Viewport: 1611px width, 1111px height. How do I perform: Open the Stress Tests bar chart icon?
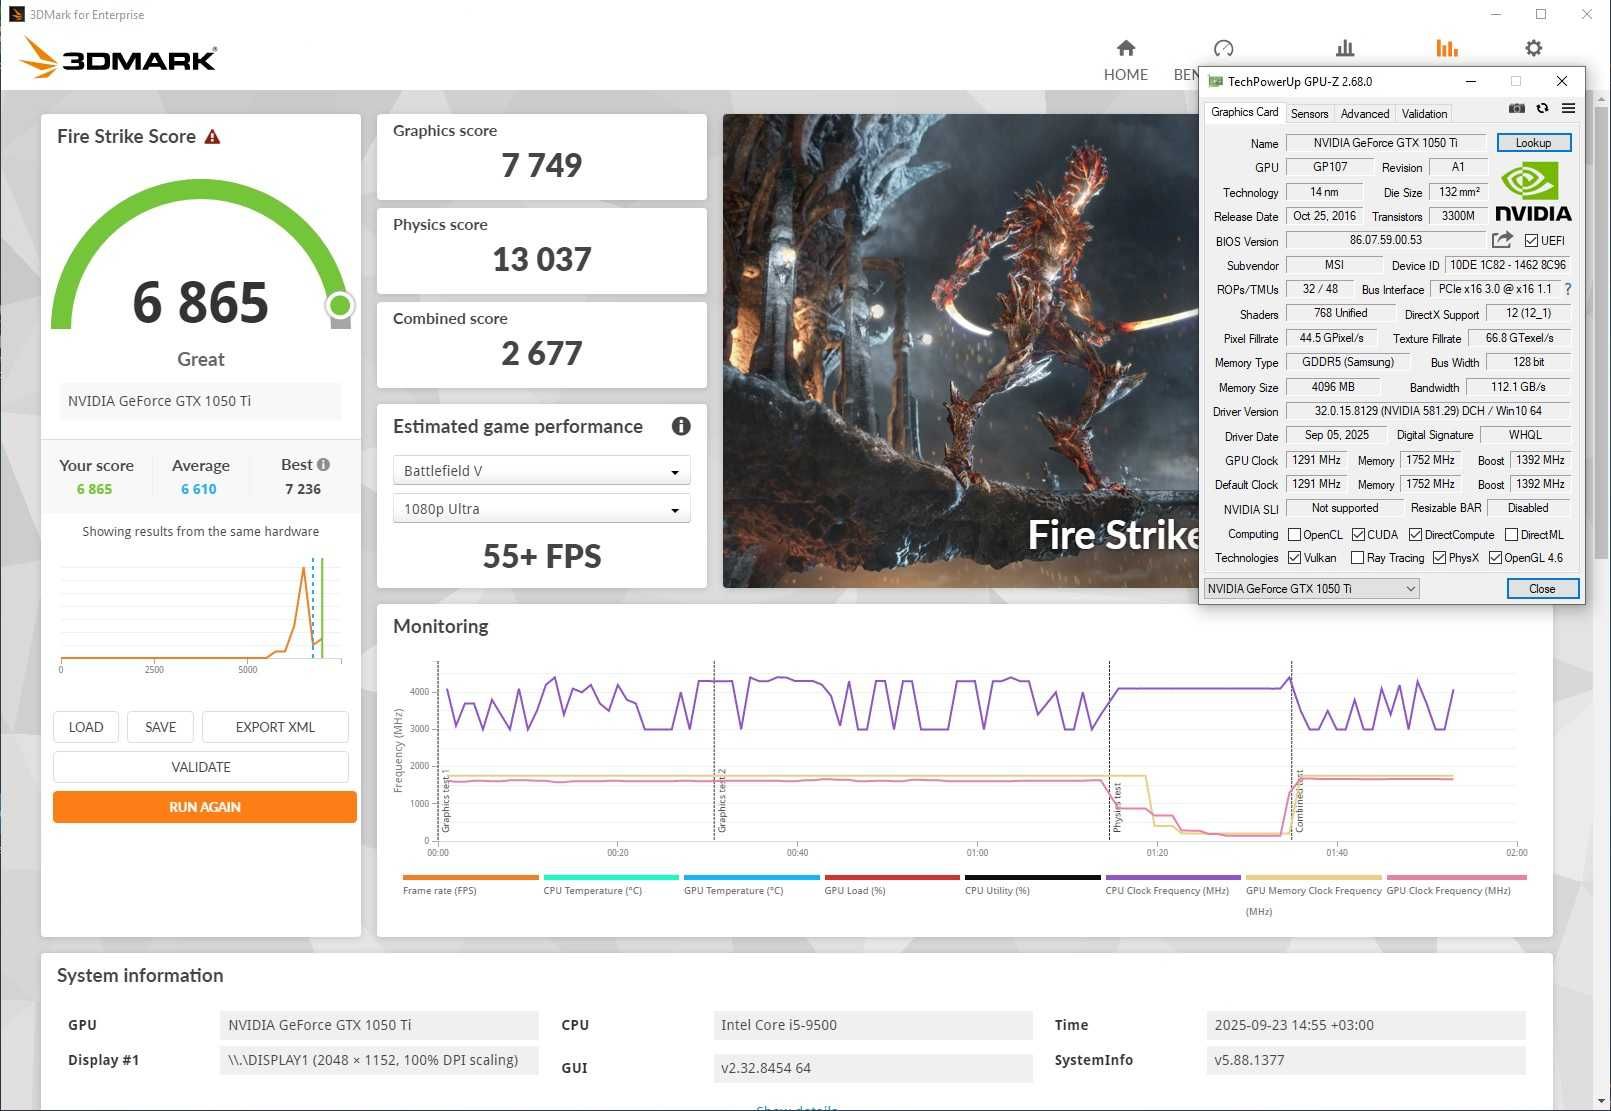pos(1345,48)
